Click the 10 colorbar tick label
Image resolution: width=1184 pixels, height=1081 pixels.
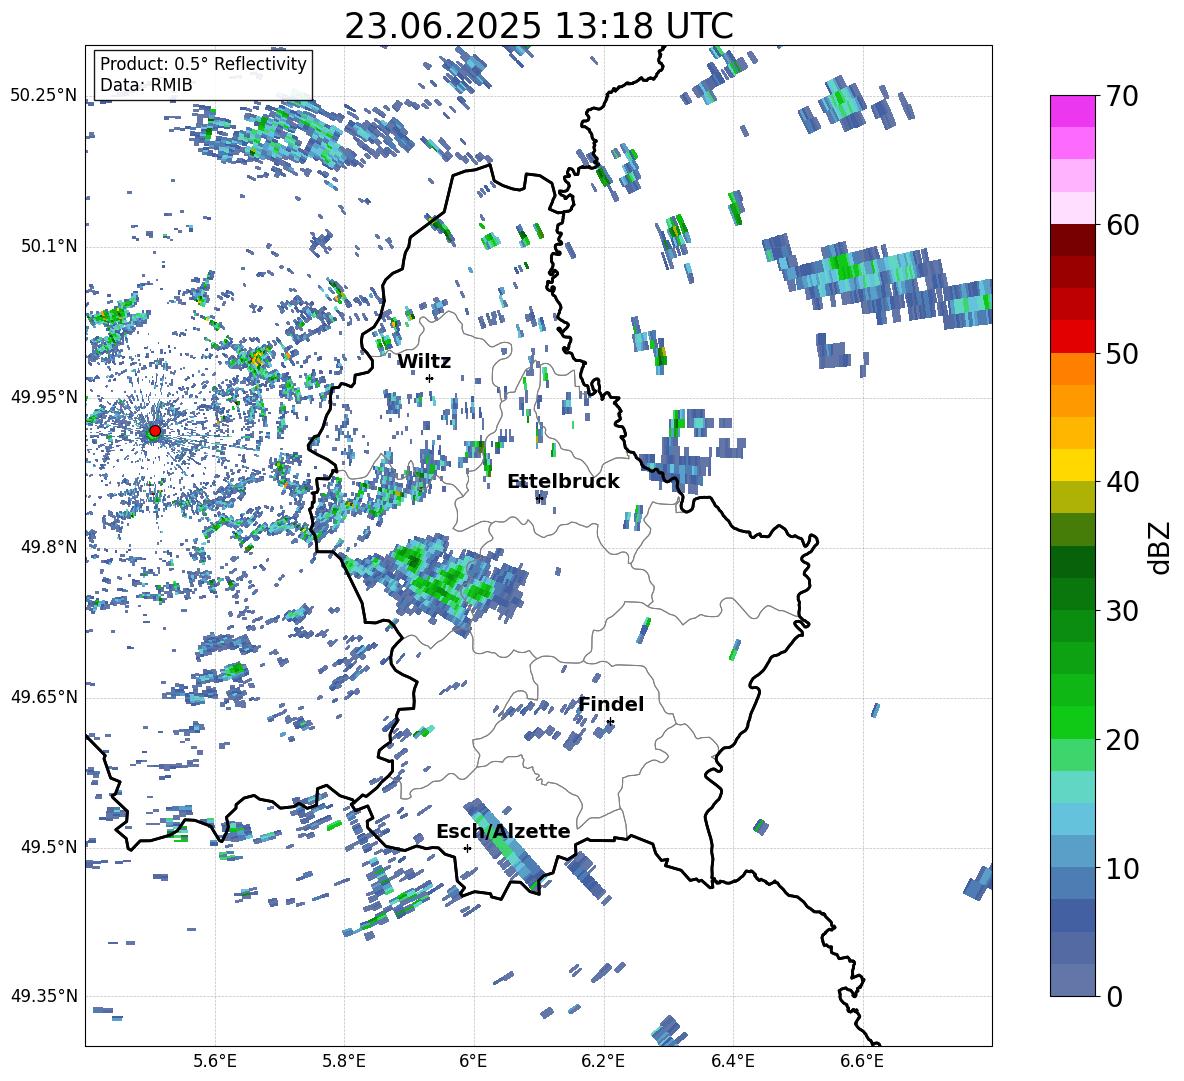pyautogui.click(x=1122, y=868)
